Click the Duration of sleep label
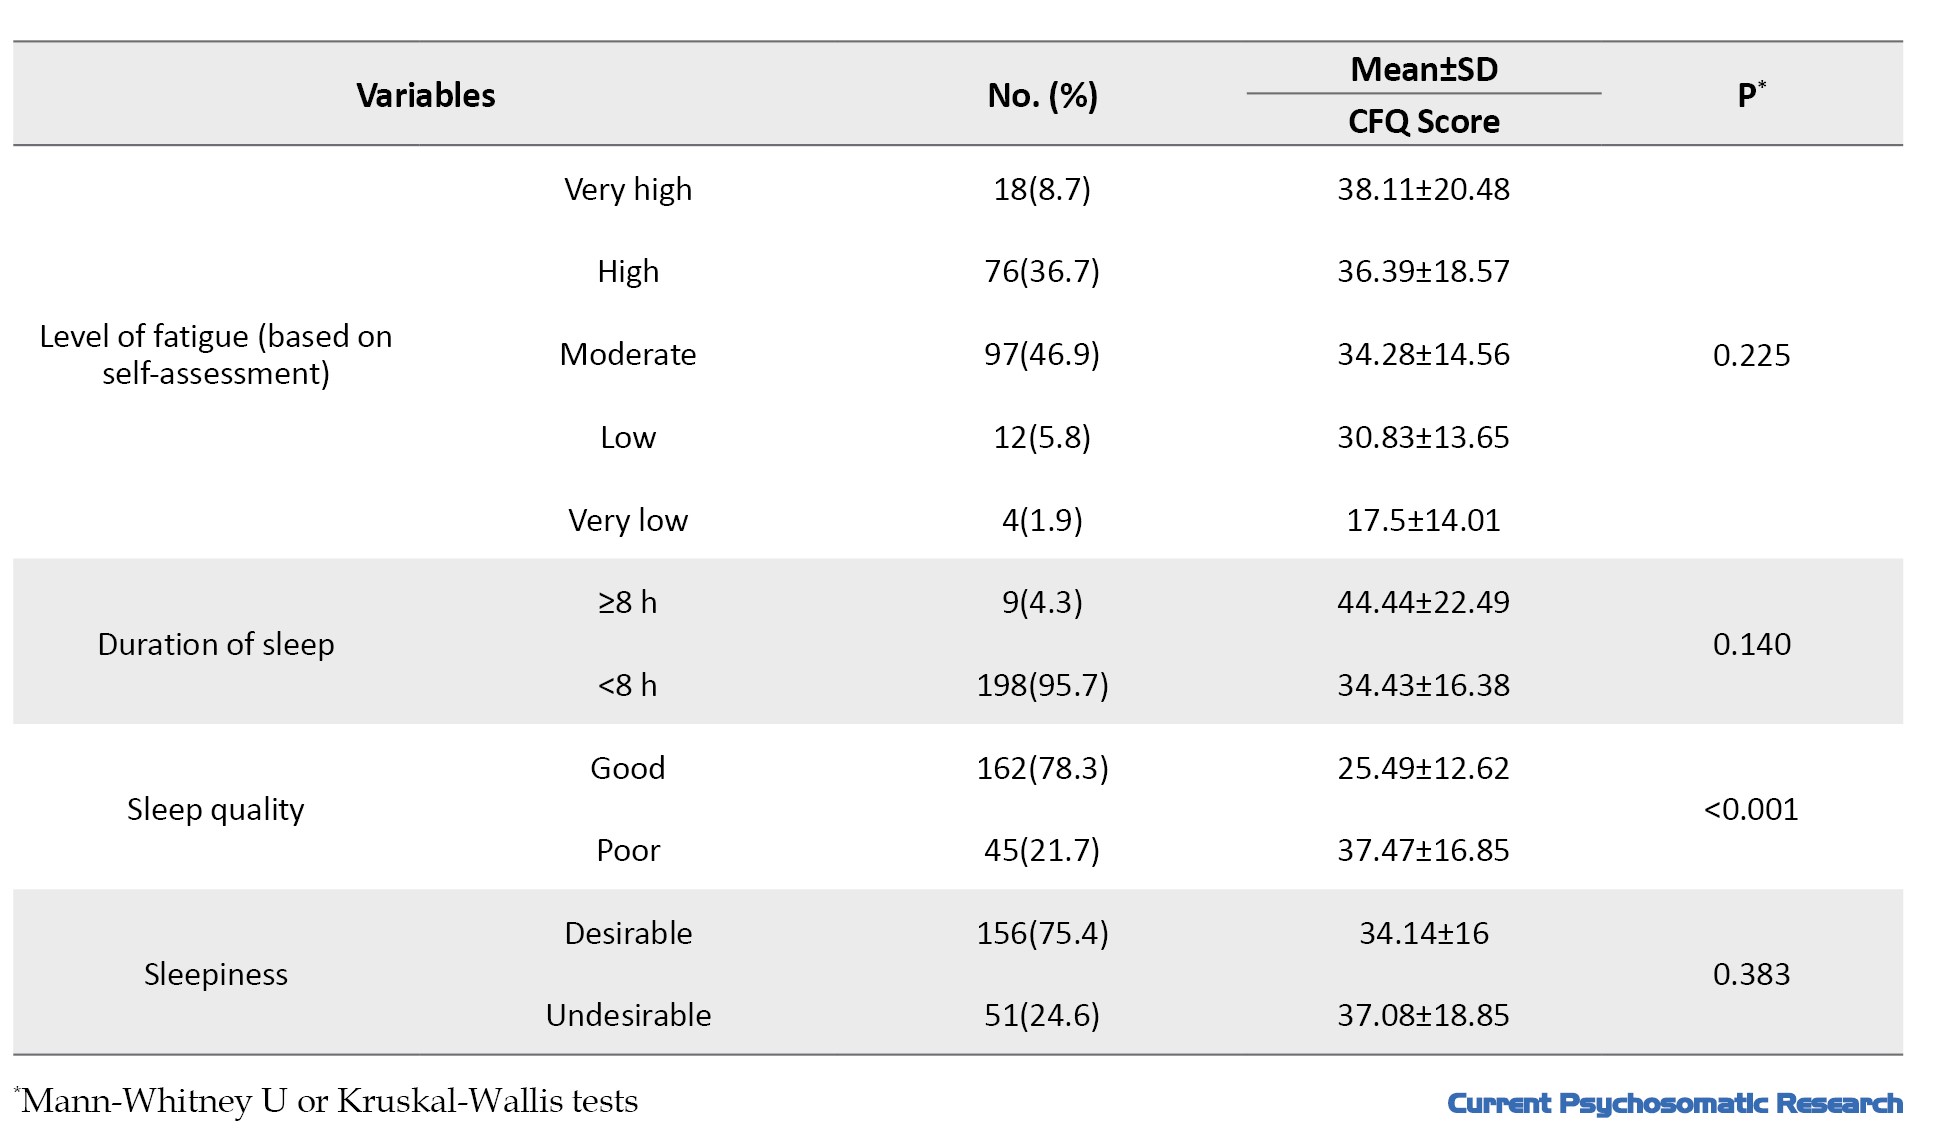Viewport: 1953px width, 1146px height. 216,645
